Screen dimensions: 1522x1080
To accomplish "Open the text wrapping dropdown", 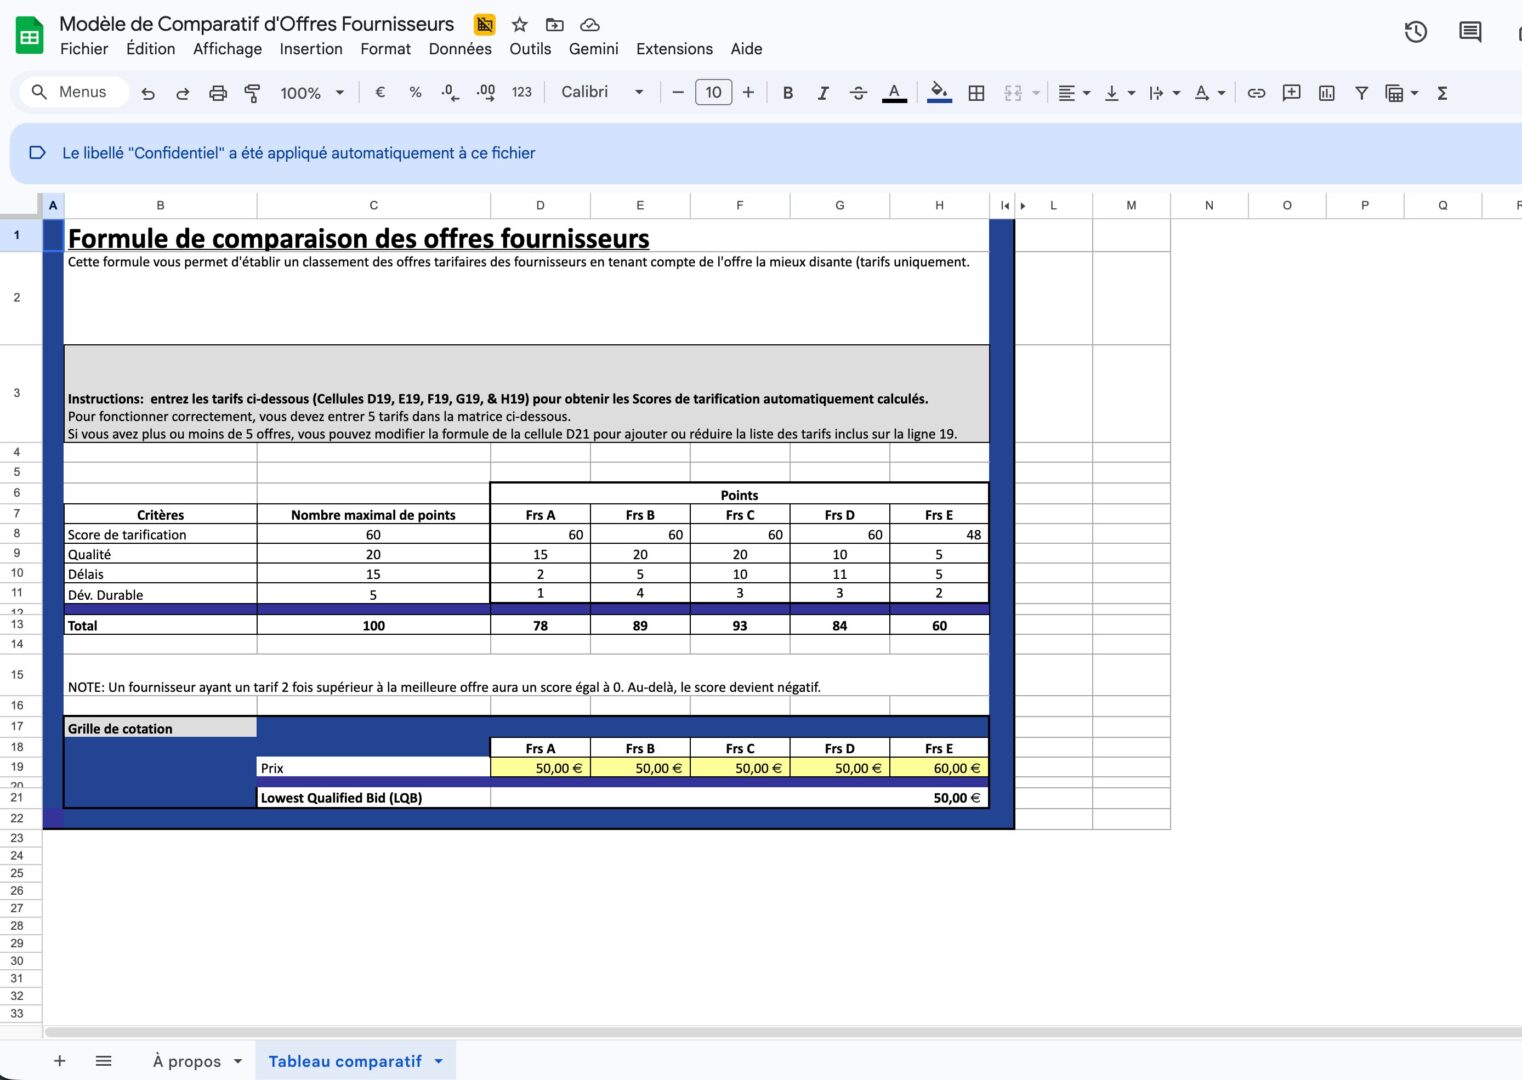I will click(1164, 93).
